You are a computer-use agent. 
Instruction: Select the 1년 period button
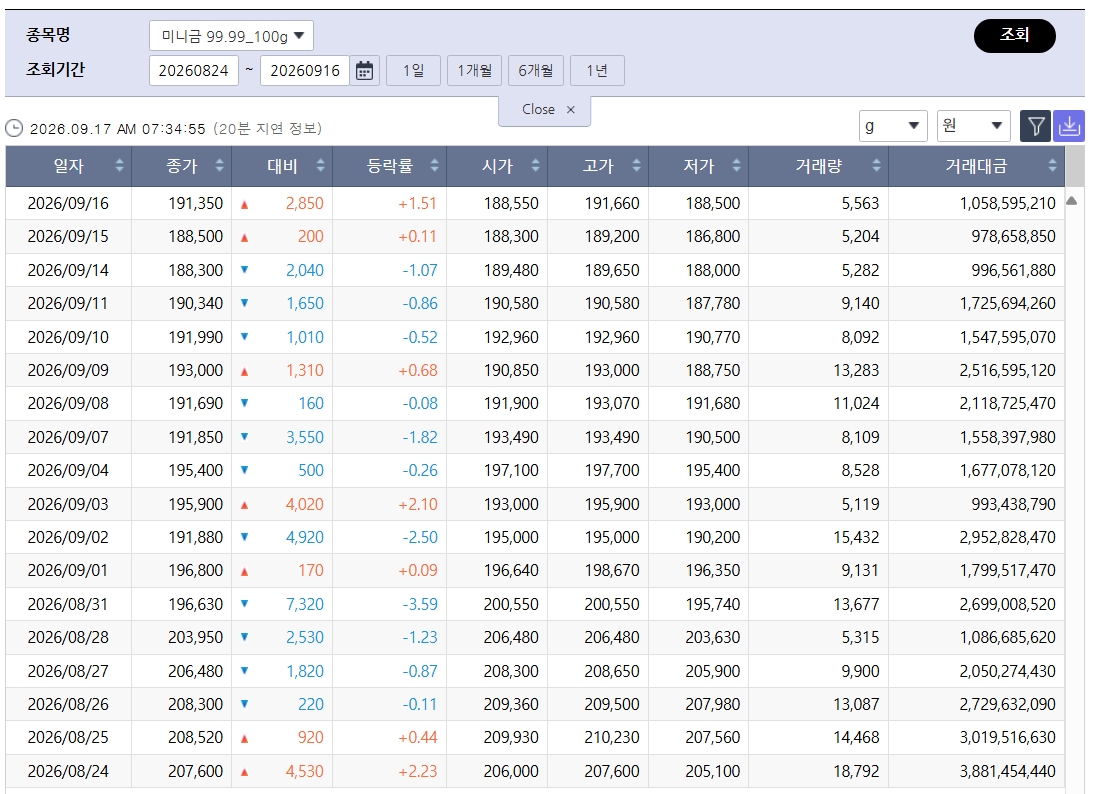point(597,70)
